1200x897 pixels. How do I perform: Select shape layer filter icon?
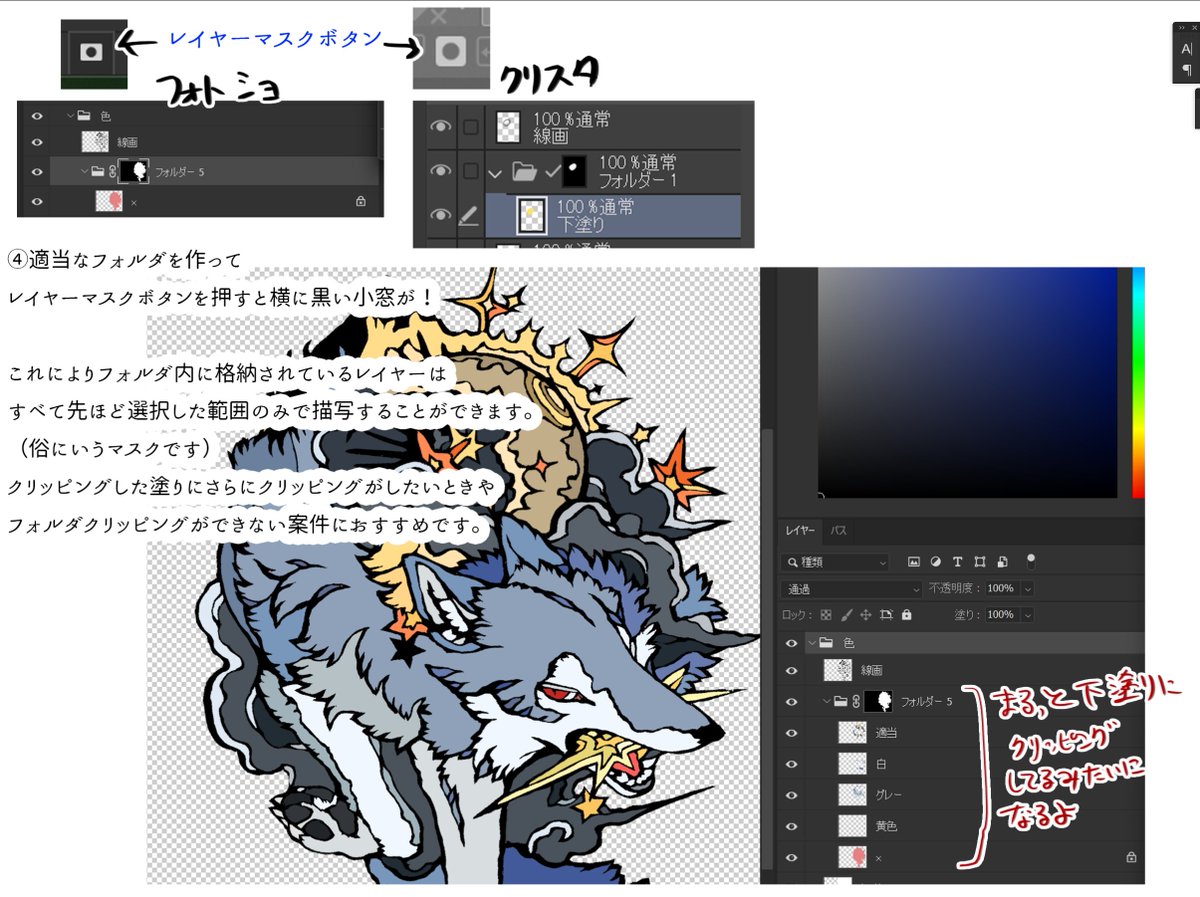[x=980, y=562]
